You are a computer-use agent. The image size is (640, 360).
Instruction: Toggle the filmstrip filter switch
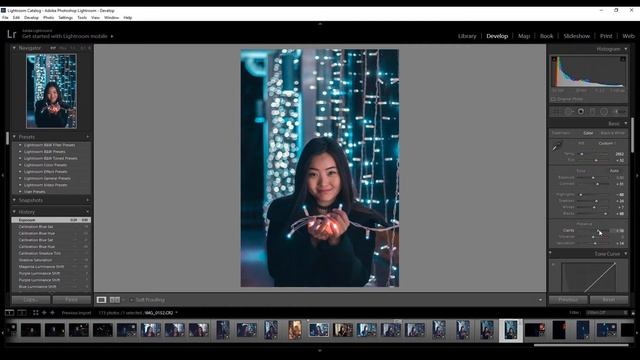click(x=633, y=313)
